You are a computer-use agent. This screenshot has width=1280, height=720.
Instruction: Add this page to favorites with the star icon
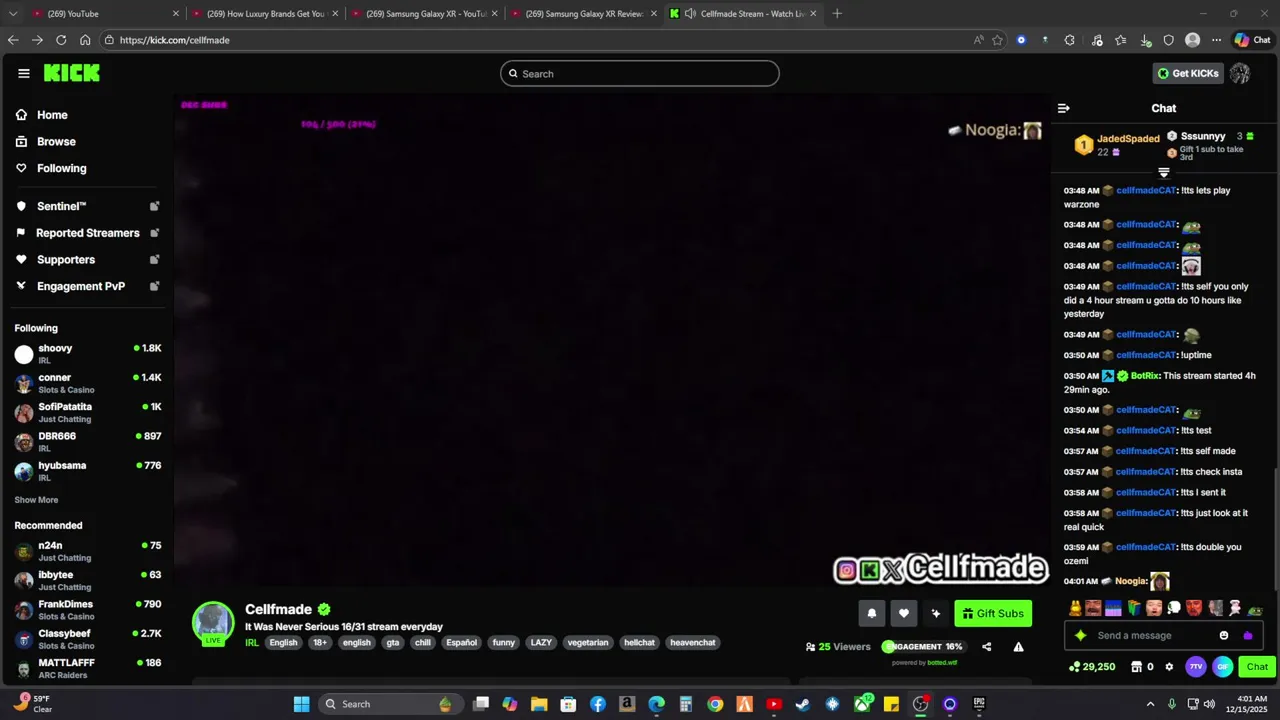click(x=998, y=40)
